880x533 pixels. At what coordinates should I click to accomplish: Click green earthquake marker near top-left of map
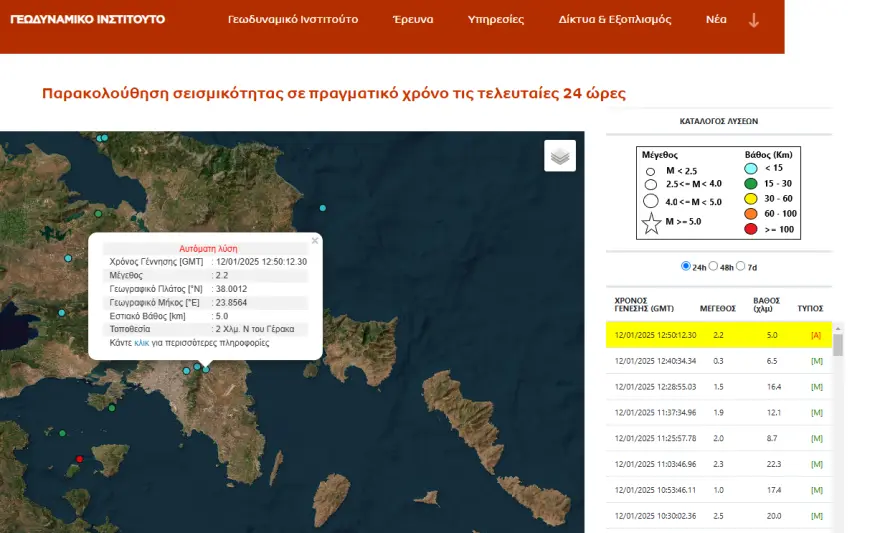[x=98, y=213]
